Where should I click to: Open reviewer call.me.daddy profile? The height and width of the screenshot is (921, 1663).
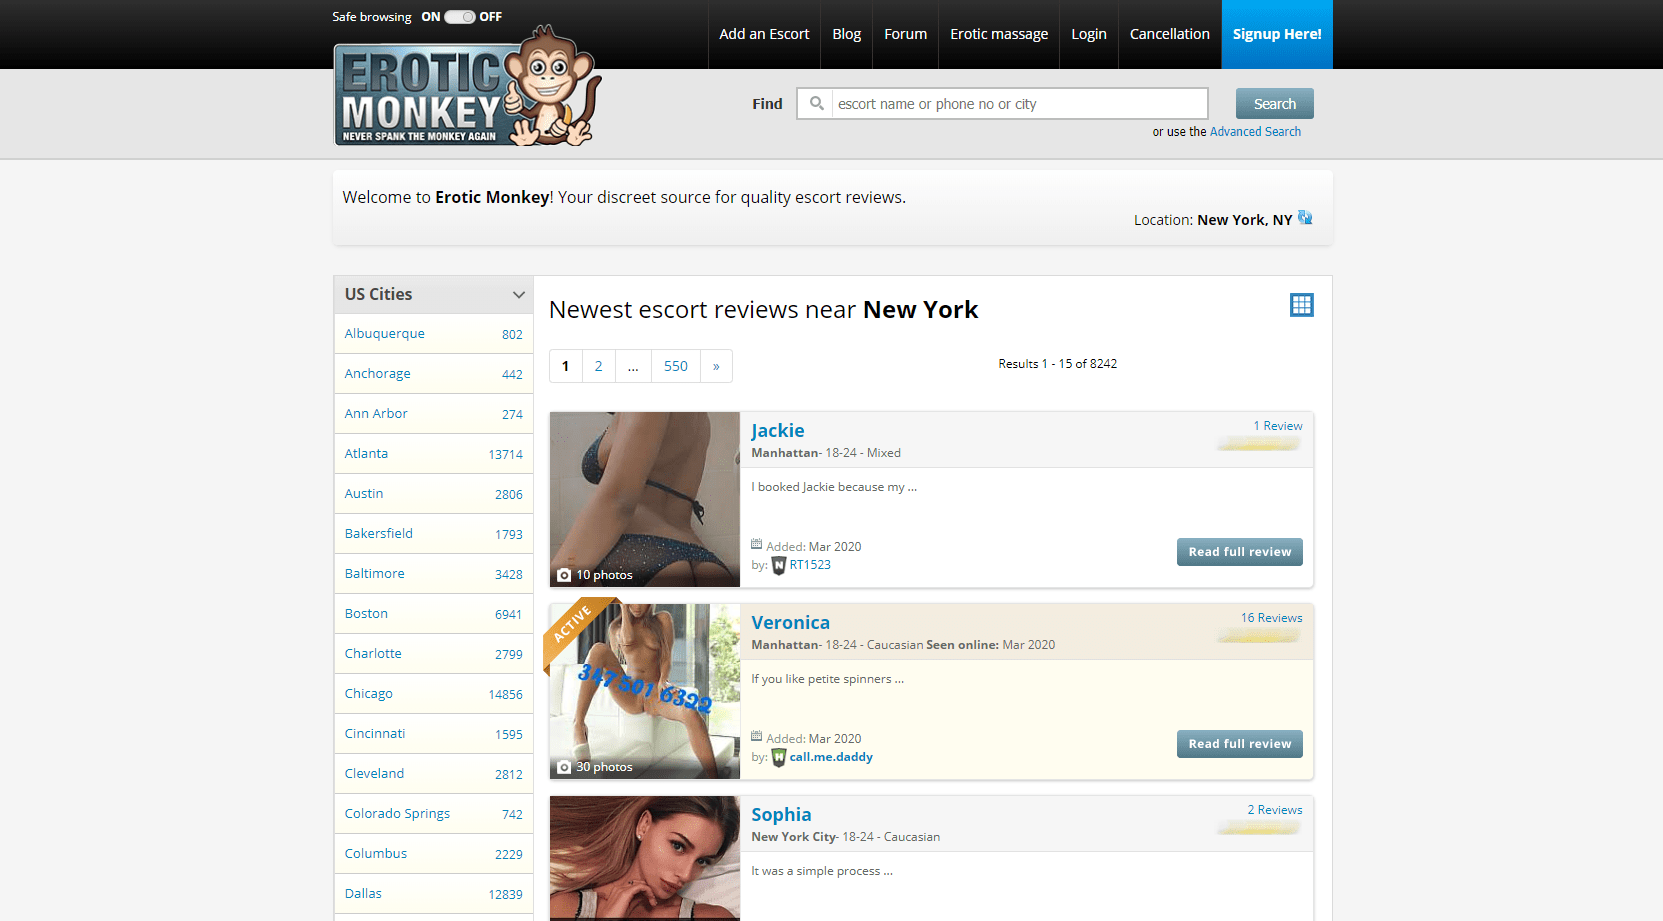tap(831, 757)
